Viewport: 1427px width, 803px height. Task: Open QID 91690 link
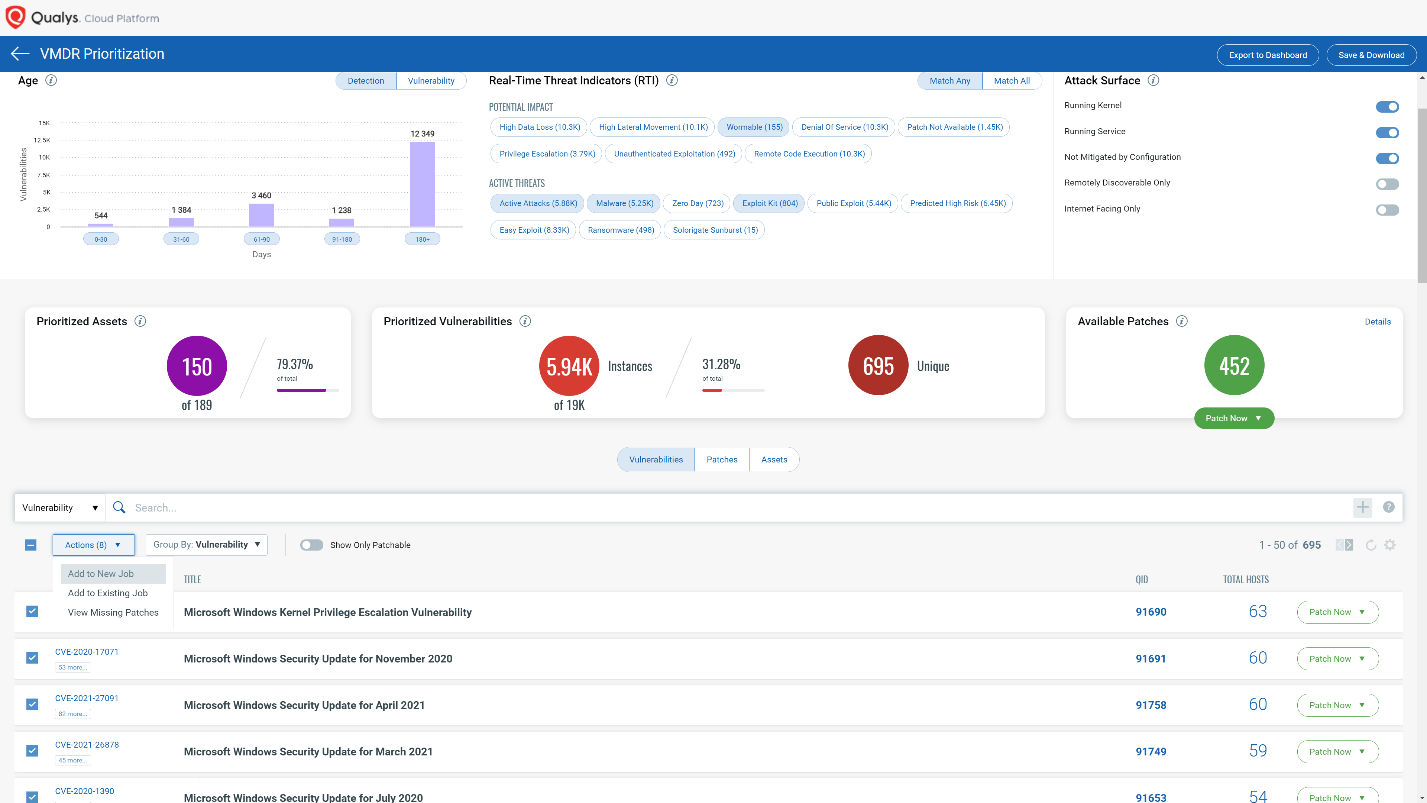(1151, 612)
